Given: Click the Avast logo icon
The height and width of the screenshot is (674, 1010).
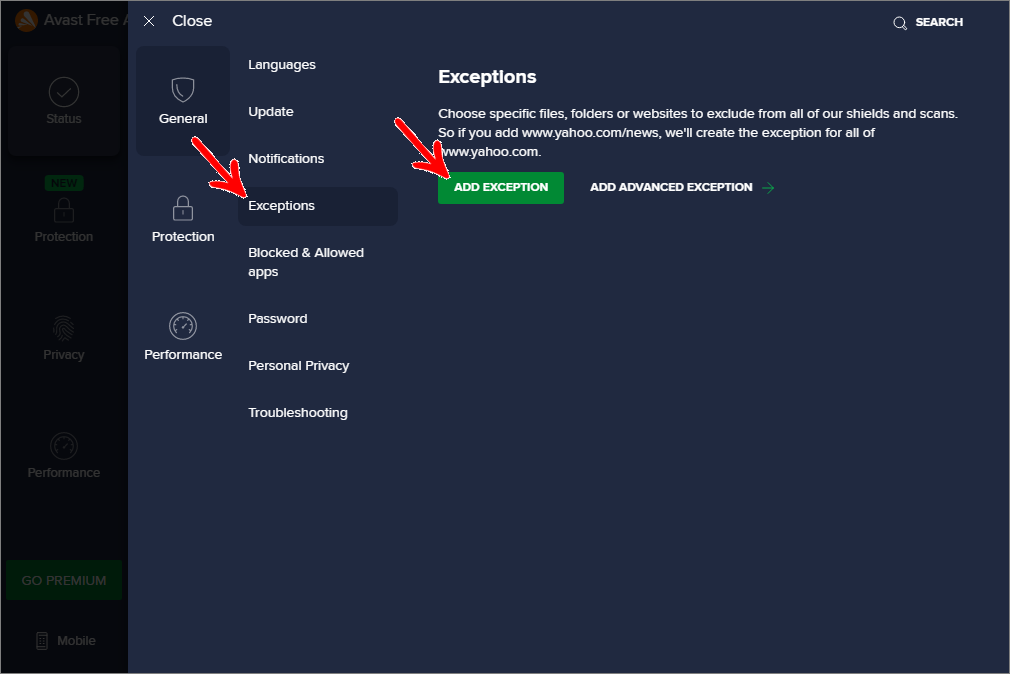Looking at the screenshot, I should tap(27, 21).
